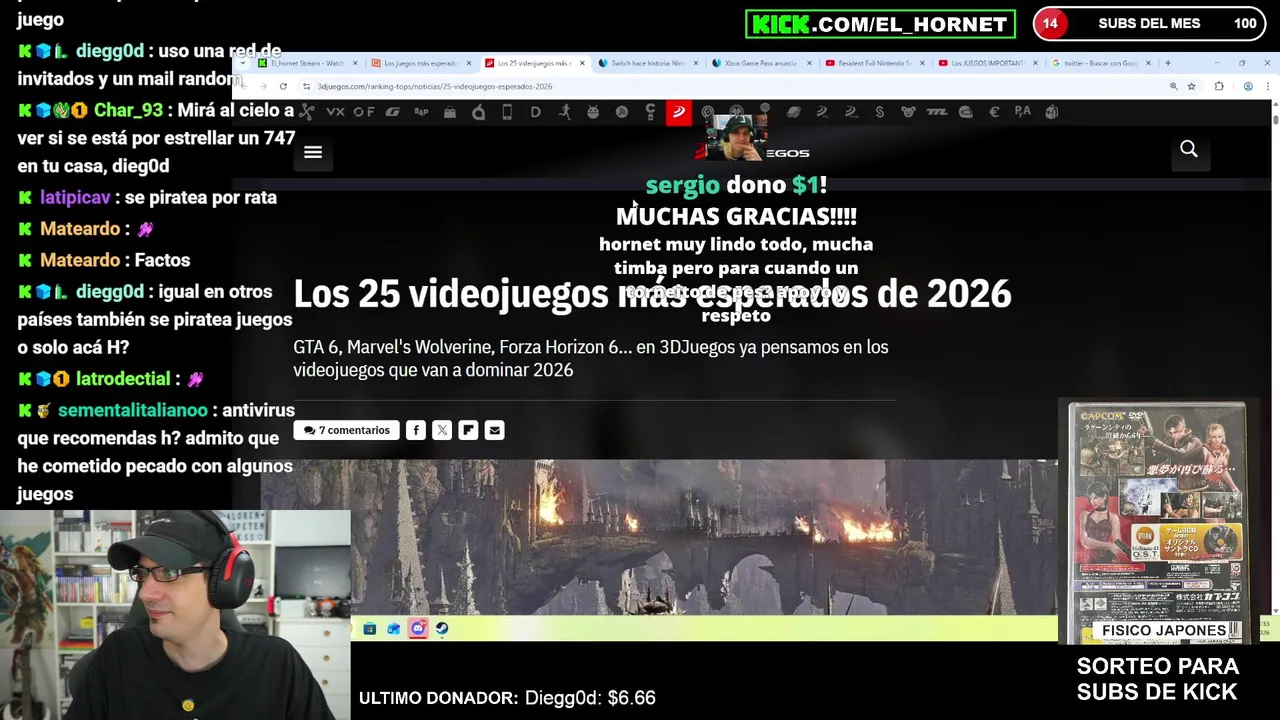Click the address bar URL field
The height and width of the screenshot is (720, 1280).
(x=730, y=86)
